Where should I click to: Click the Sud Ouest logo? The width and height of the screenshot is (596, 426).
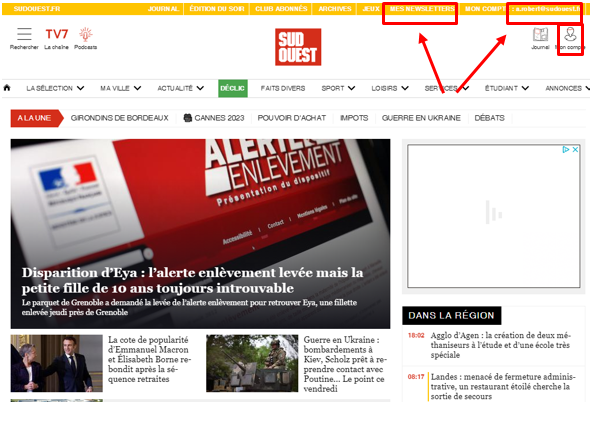tap(298, 47)
